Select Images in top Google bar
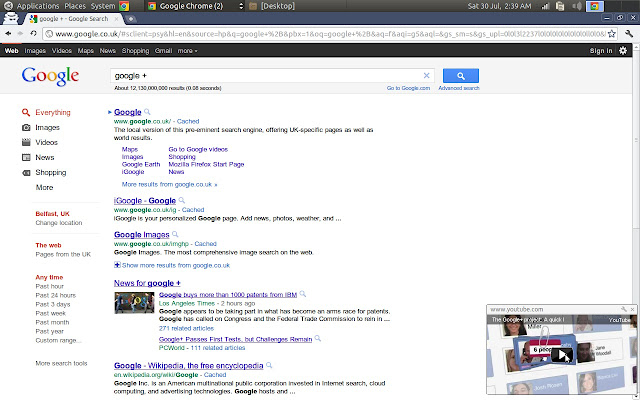Image resolution: width=640 pixels, height=400 pixels. pos(35,51)
